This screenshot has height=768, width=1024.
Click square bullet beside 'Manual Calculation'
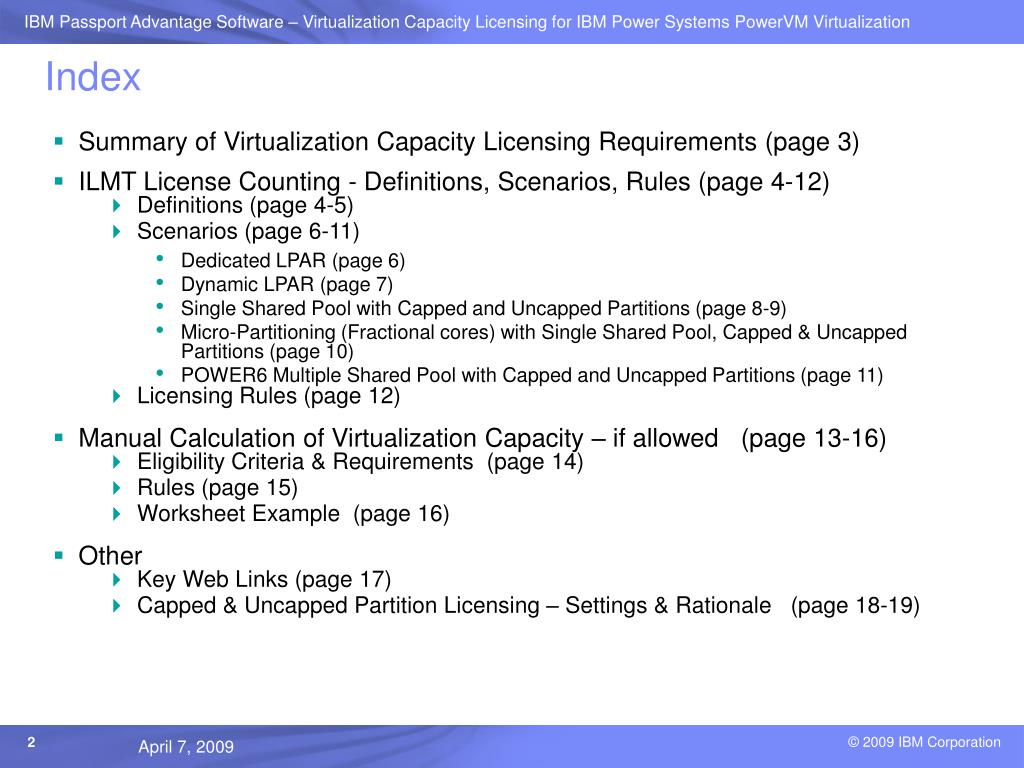point(59,437)
